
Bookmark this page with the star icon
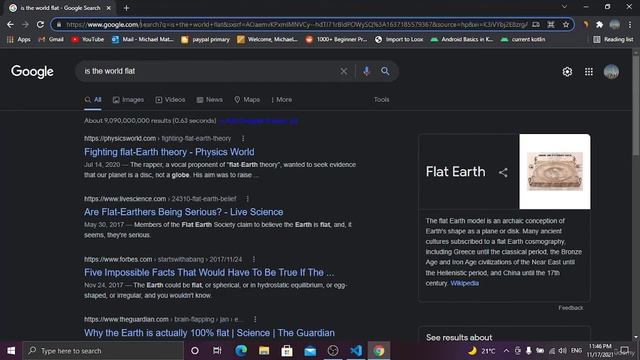[x=566, y=24]
